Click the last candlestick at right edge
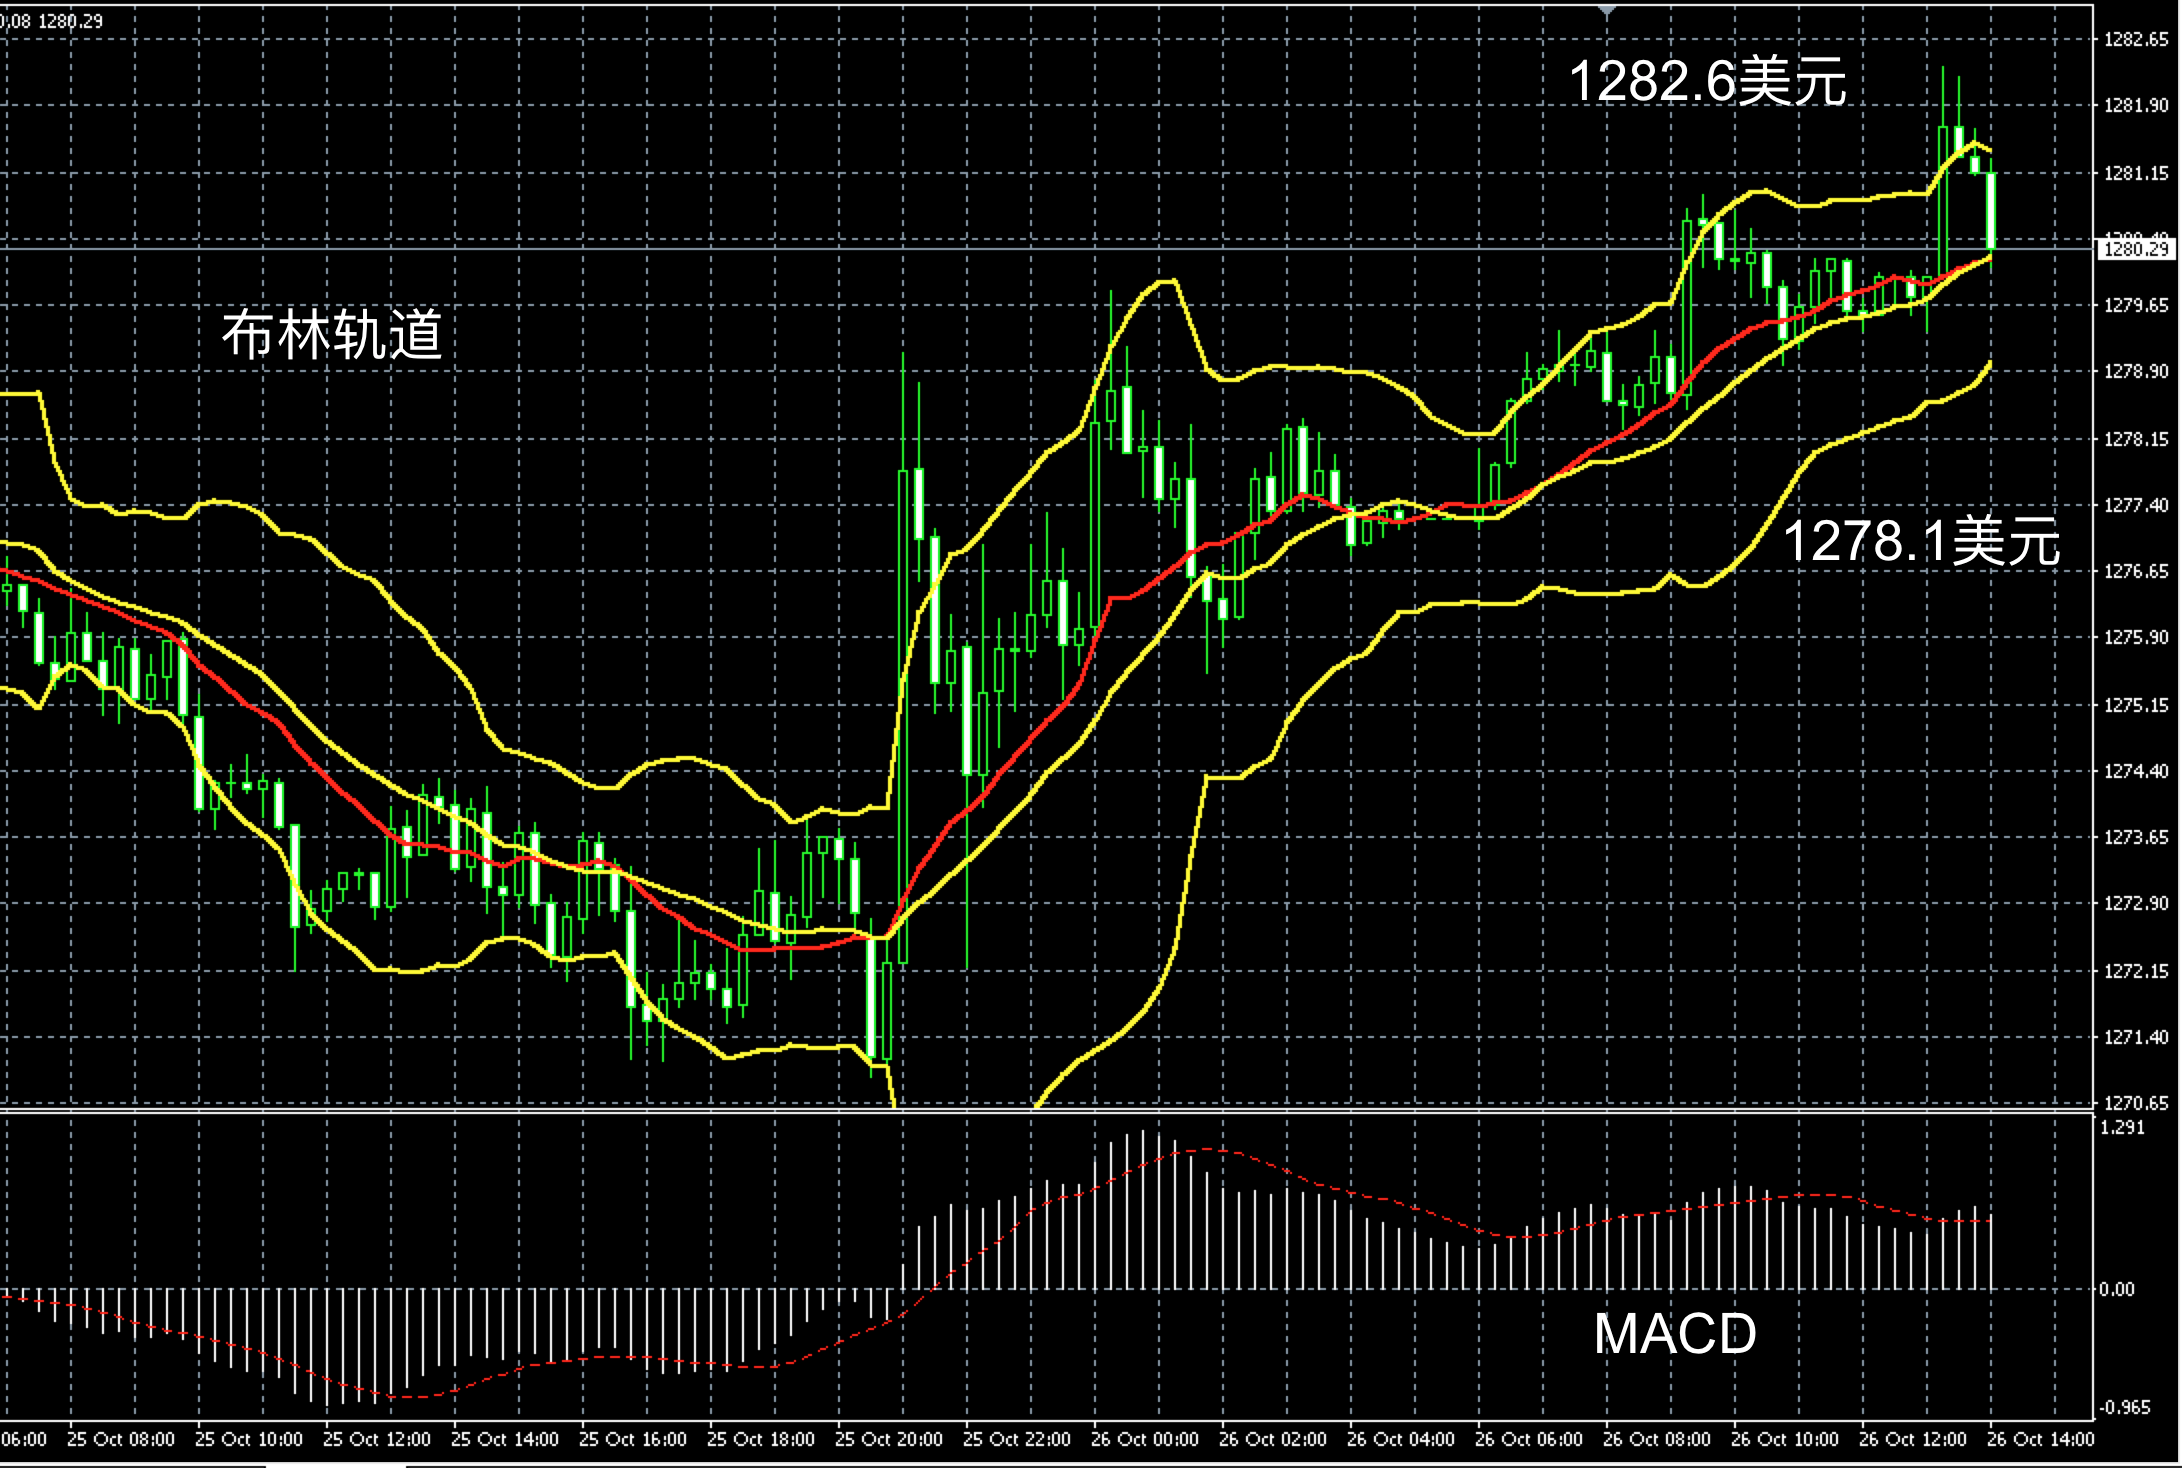 coord(1991,210)
